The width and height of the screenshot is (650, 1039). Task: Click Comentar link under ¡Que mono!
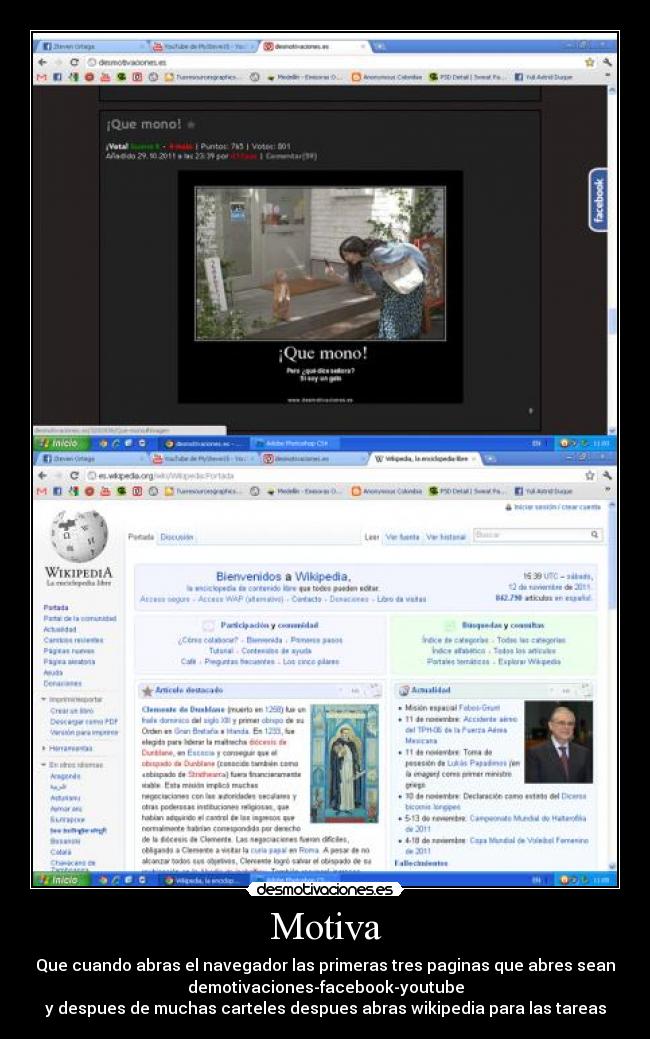pyautogui.click(x=291, y=156)
